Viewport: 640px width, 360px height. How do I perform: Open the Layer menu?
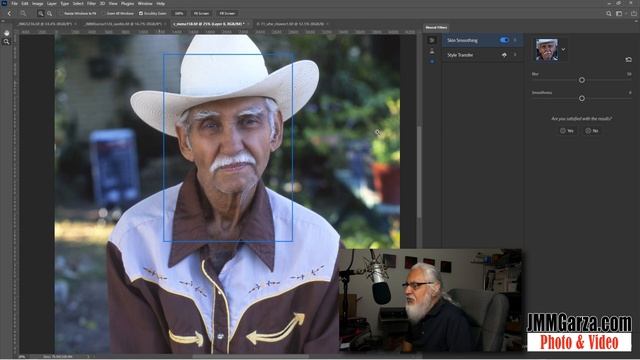52,3
